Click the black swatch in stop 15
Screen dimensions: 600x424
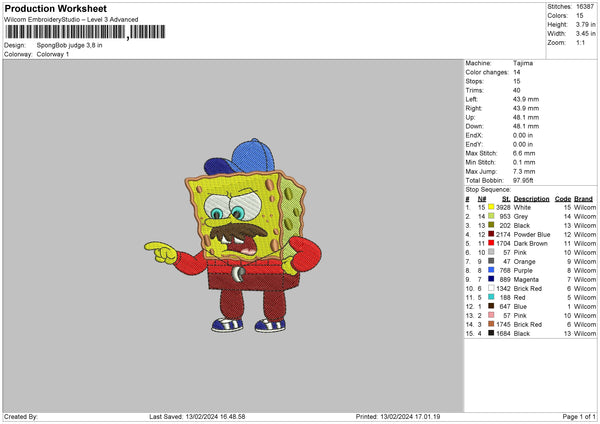491,333
